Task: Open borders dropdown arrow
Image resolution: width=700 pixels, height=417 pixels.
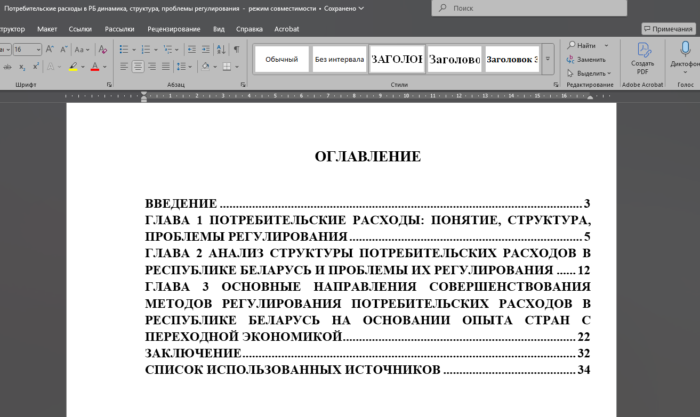Action: tap(237, 67)
